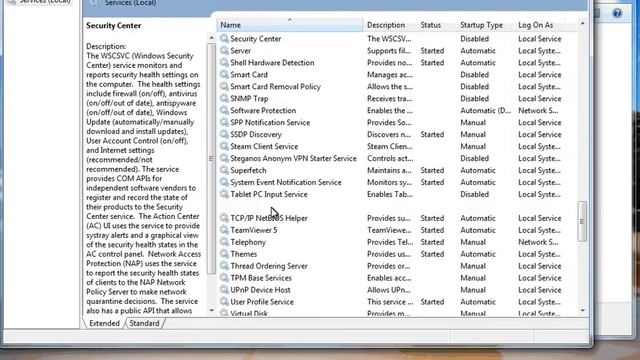Click the Thread Ordering Server icon
The width and height of the screenshot is (640, 360).
click(224, 266)
